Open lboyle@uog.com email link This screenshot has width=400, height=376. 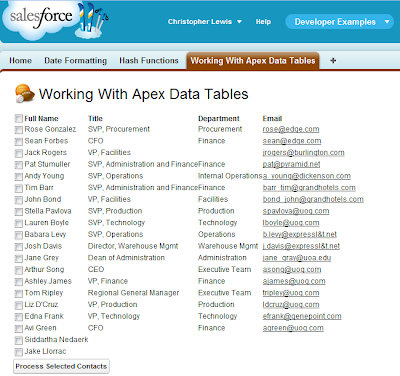[x=291, y=222]
